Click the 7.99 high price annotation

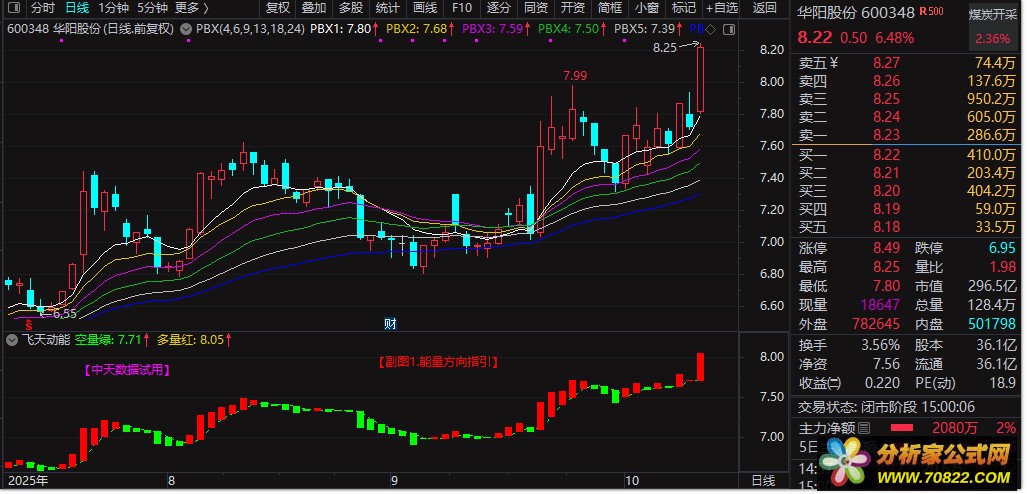pos(574,76)
